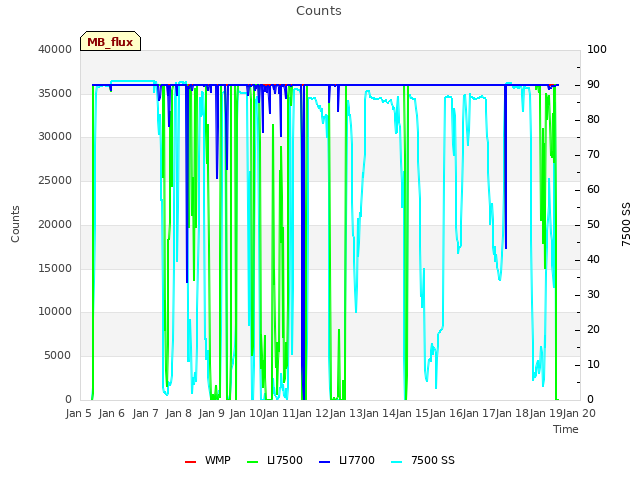Click the Jan 18 date tick label
This screenshot has width=640, height=480.
[x=512, y=413]
